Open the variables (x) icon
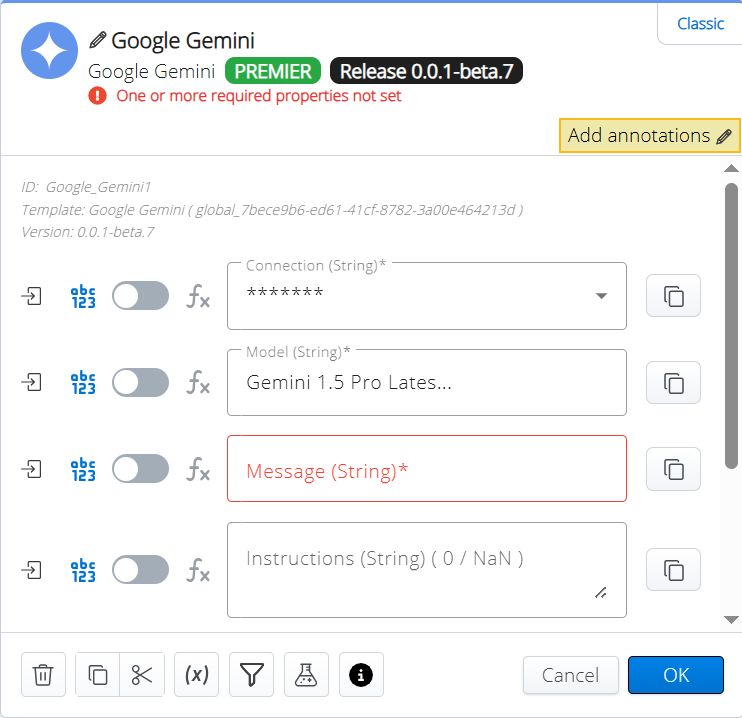This screenshot has height=718, width=742. pyautogui.click(x=197, y=675)
